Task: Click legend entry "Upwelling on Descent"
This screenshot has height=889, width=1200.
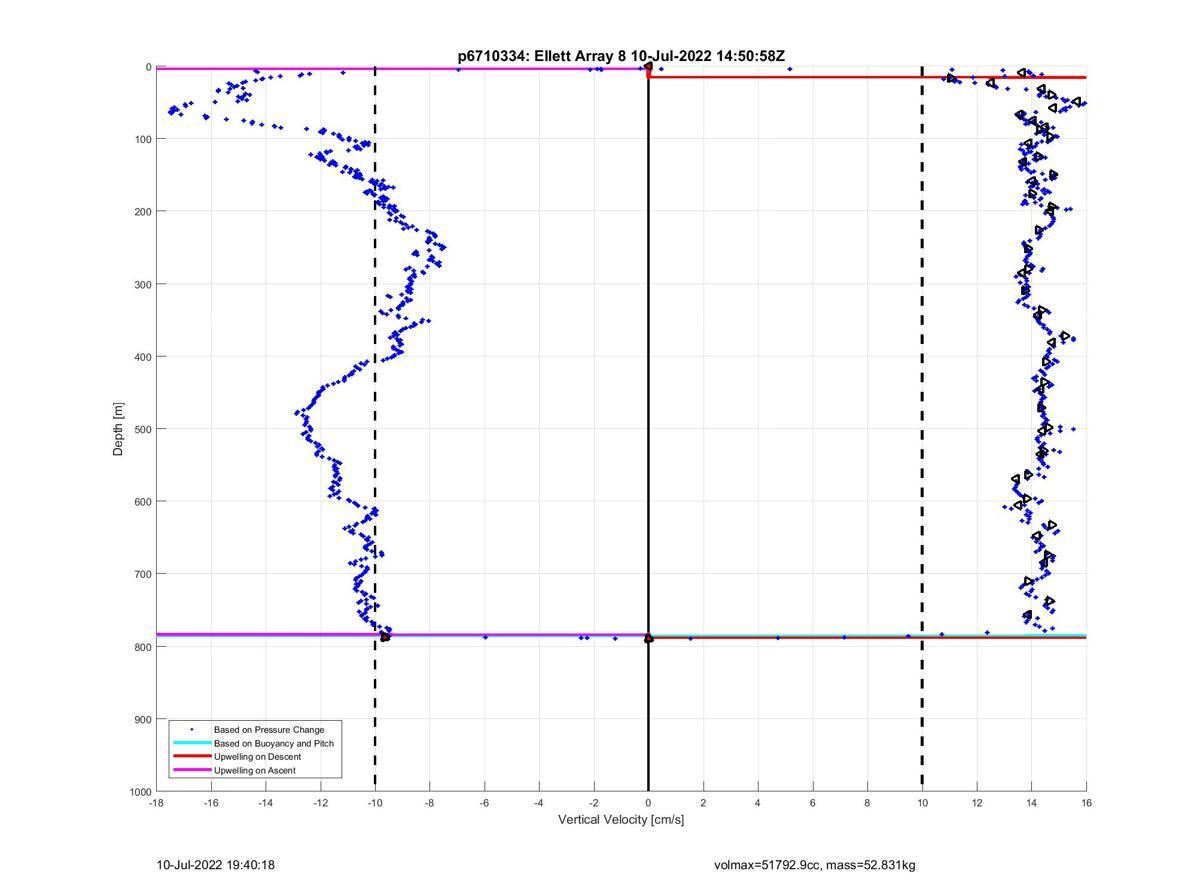Action: 257,757
